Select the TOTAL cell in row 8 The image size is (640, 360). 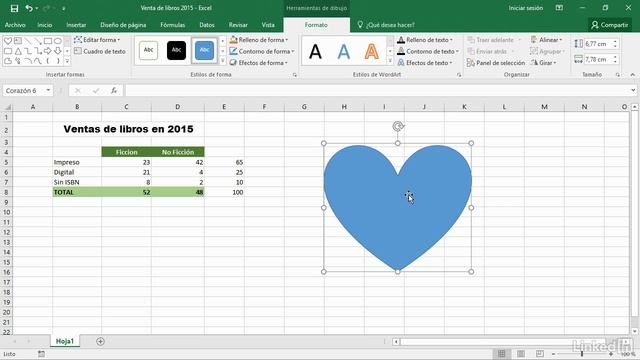pos(77,192)
